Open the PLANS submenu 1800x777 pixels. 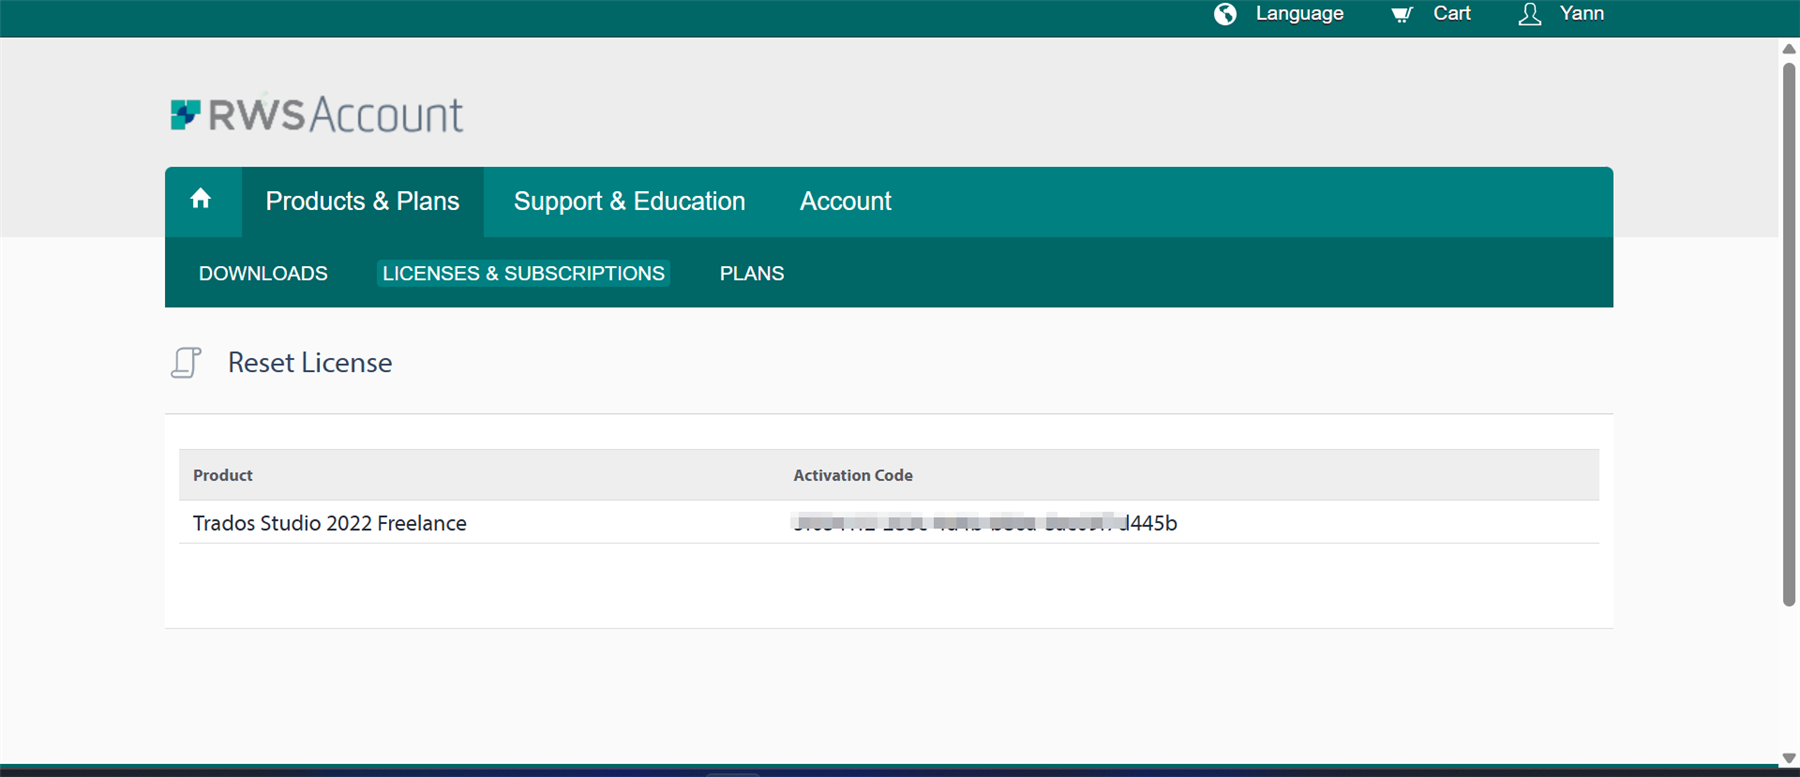[752, 273]
